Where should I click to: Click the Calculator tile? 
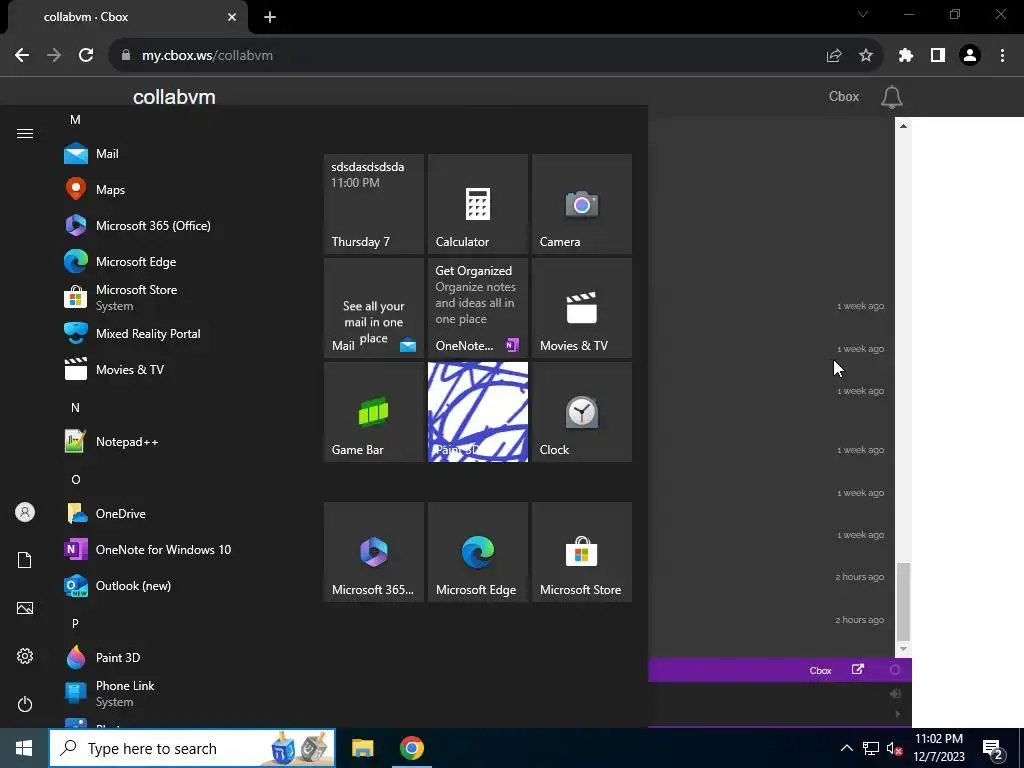click(477, 204)
